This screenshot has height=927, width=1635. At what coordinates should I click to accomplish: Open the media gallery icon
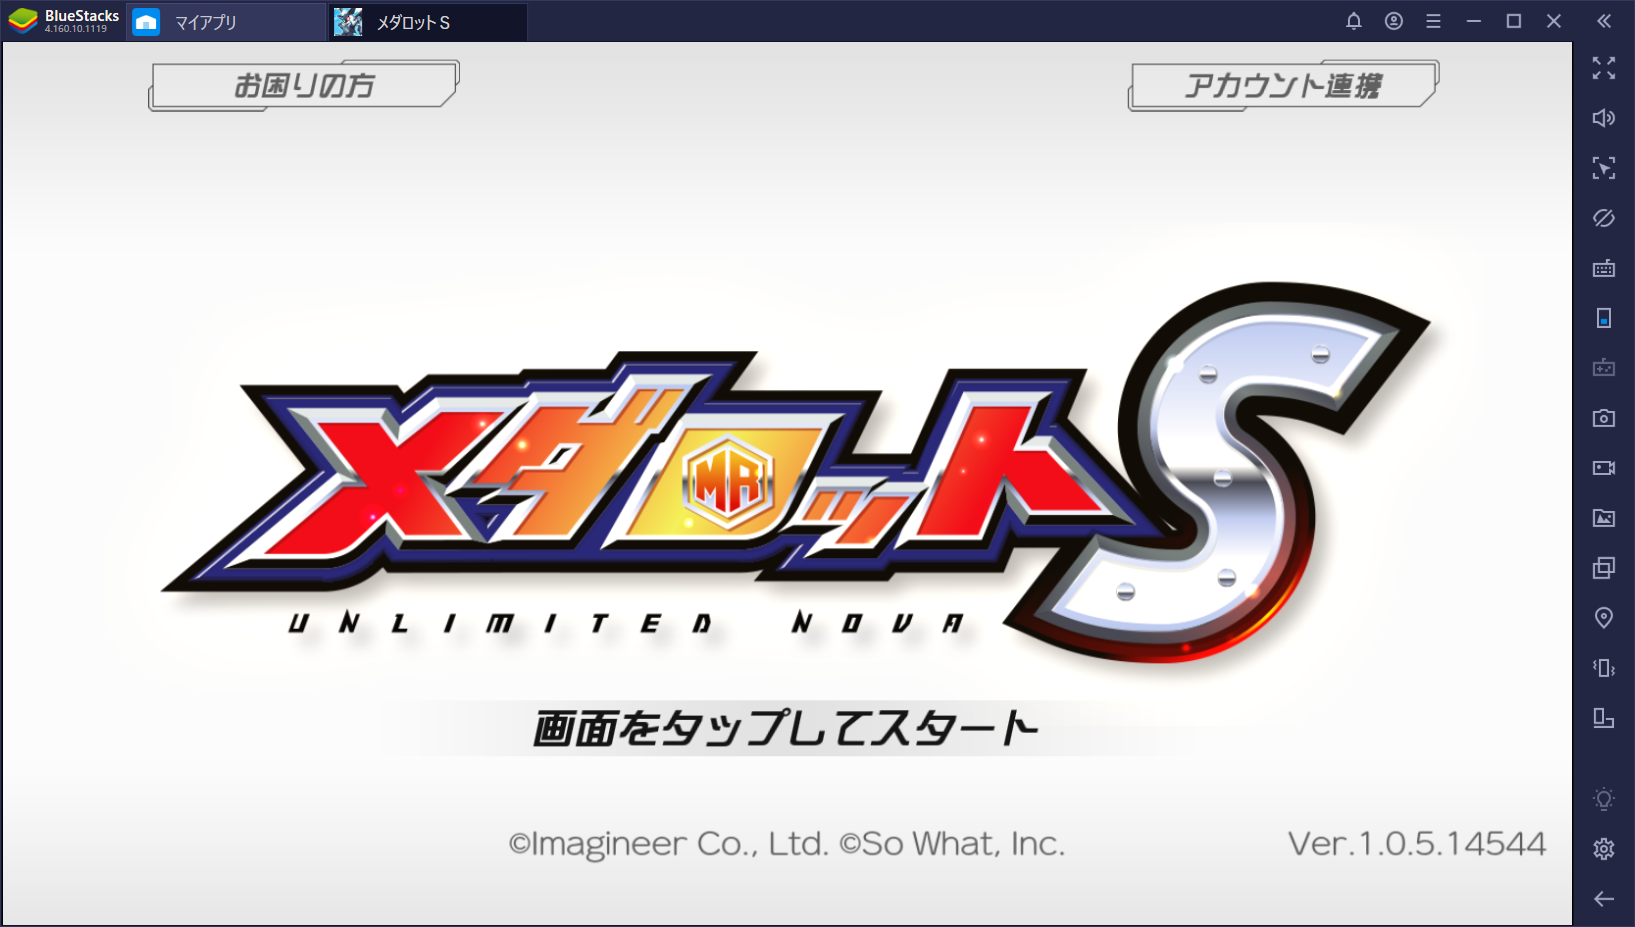(1604, 518)
